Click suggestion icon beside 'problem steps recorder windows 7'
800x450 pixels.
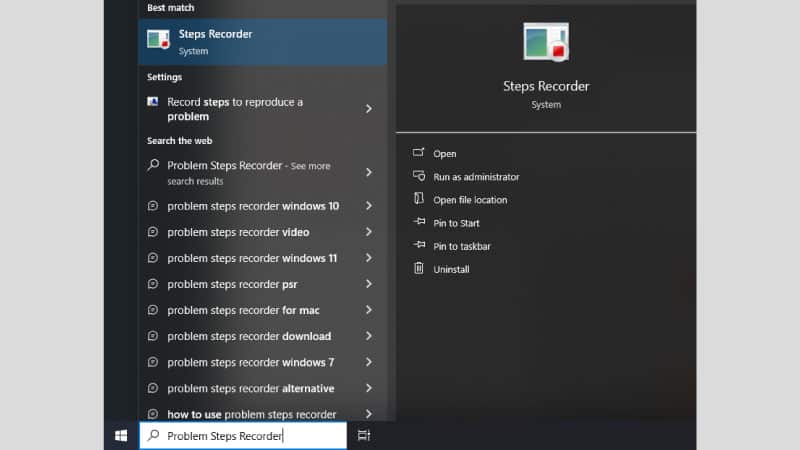[153, 362]
